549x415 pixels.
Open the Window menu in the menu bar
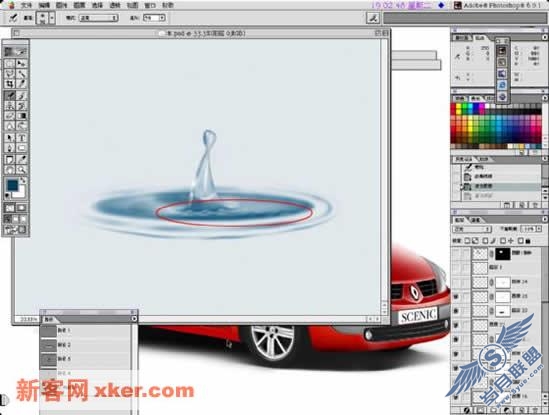click(150, 5)
